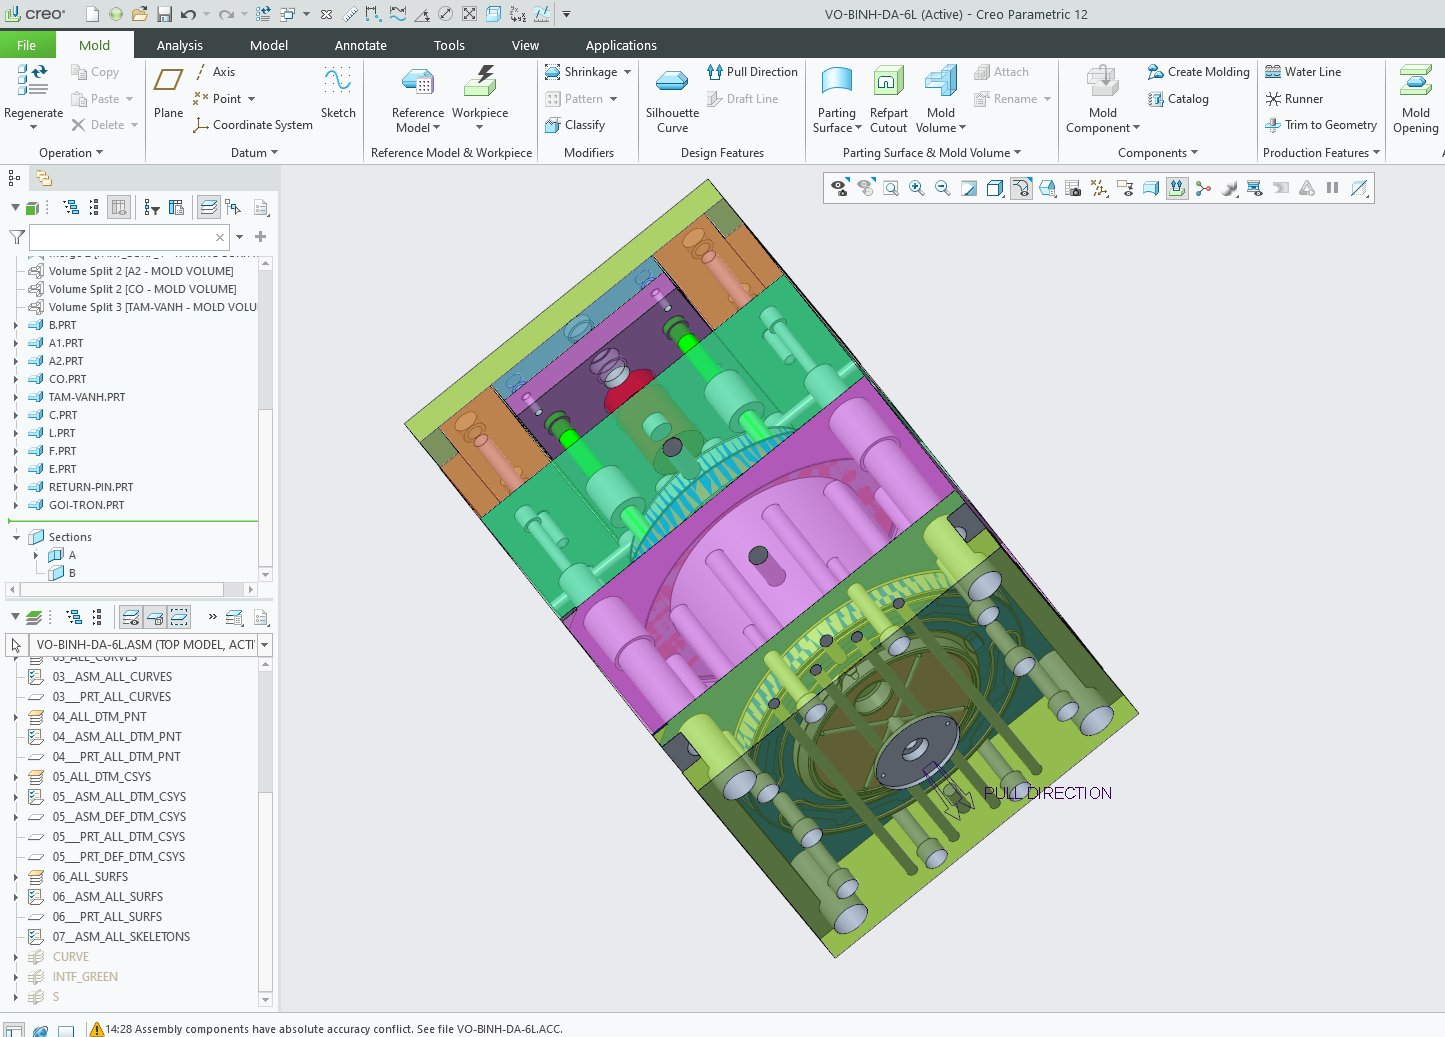Click the Water Line tool

point(1303,72)
